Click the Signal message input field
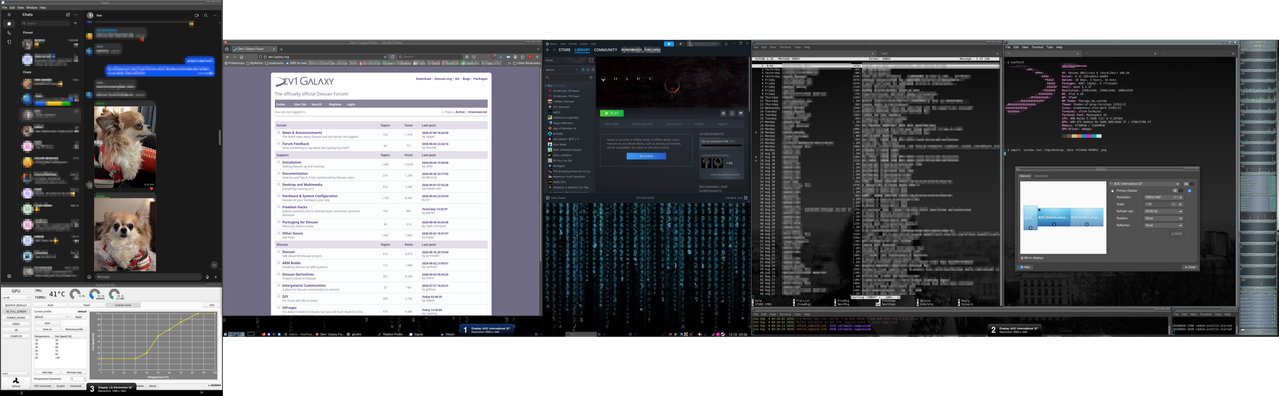The image size is (1279, 396). click(147, 277)
